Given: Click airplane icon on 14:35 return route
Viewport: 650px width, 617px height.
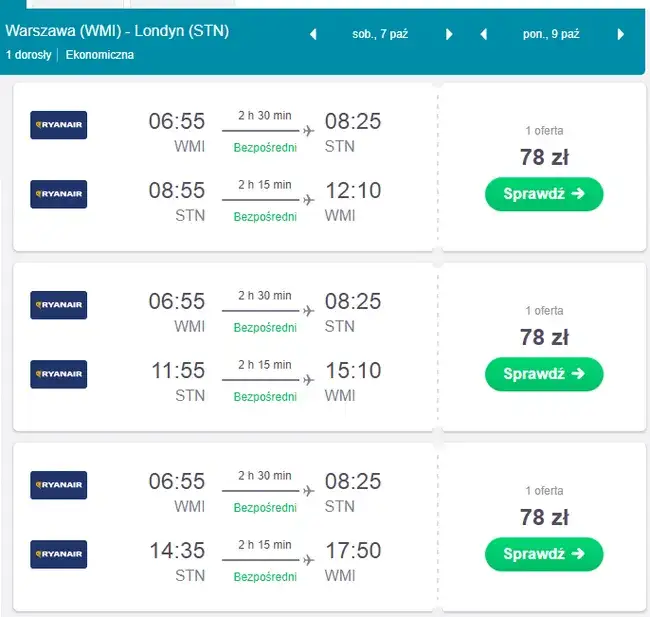Looking at the screenshot, I should pyautogui.click(x=308, y=560).
